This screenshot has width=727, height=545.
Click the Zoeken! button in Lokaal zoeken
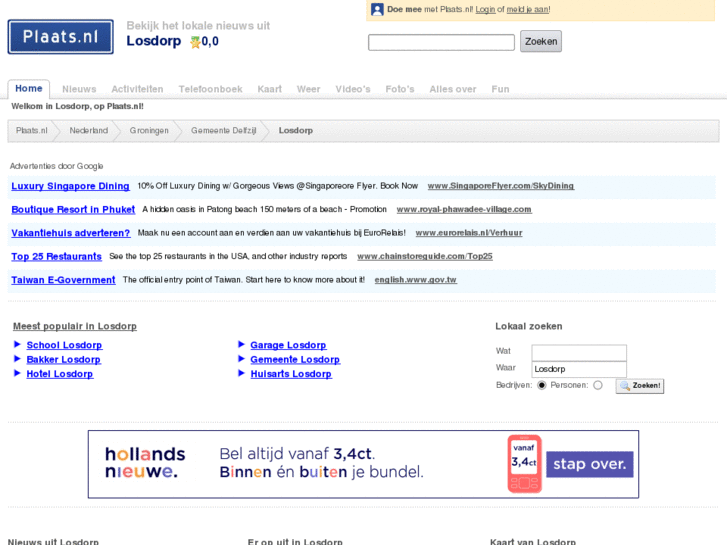click(640, 386)
